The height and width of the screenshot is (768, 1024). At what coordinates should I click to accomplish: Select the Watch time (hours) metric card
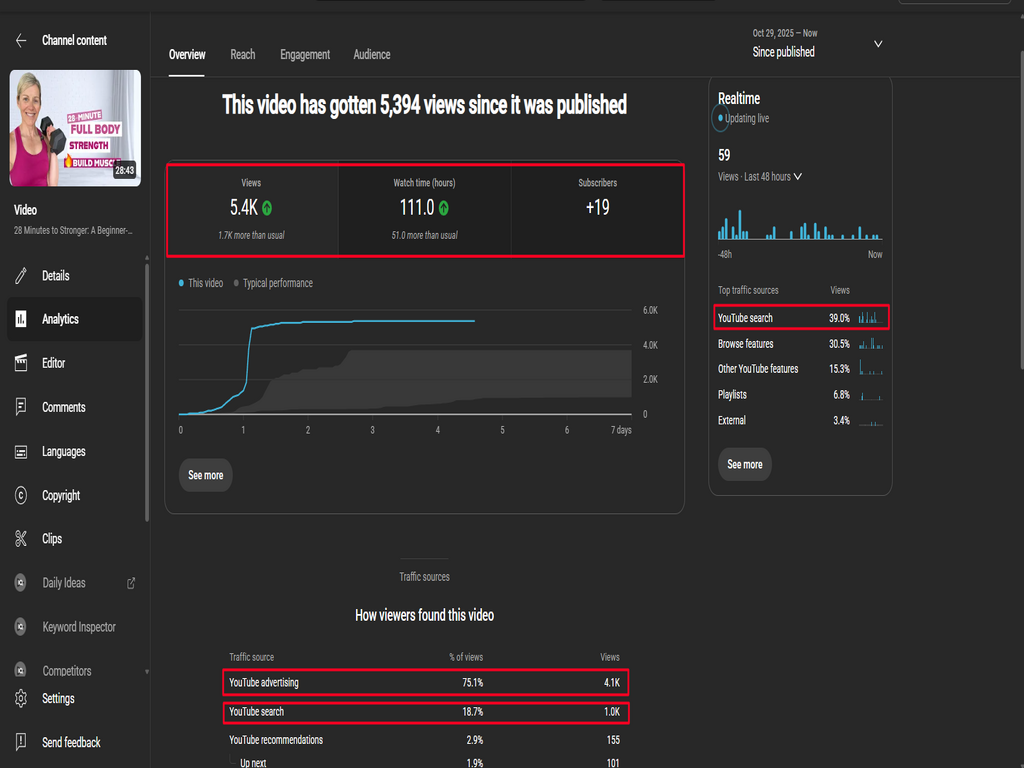[424, 210]
